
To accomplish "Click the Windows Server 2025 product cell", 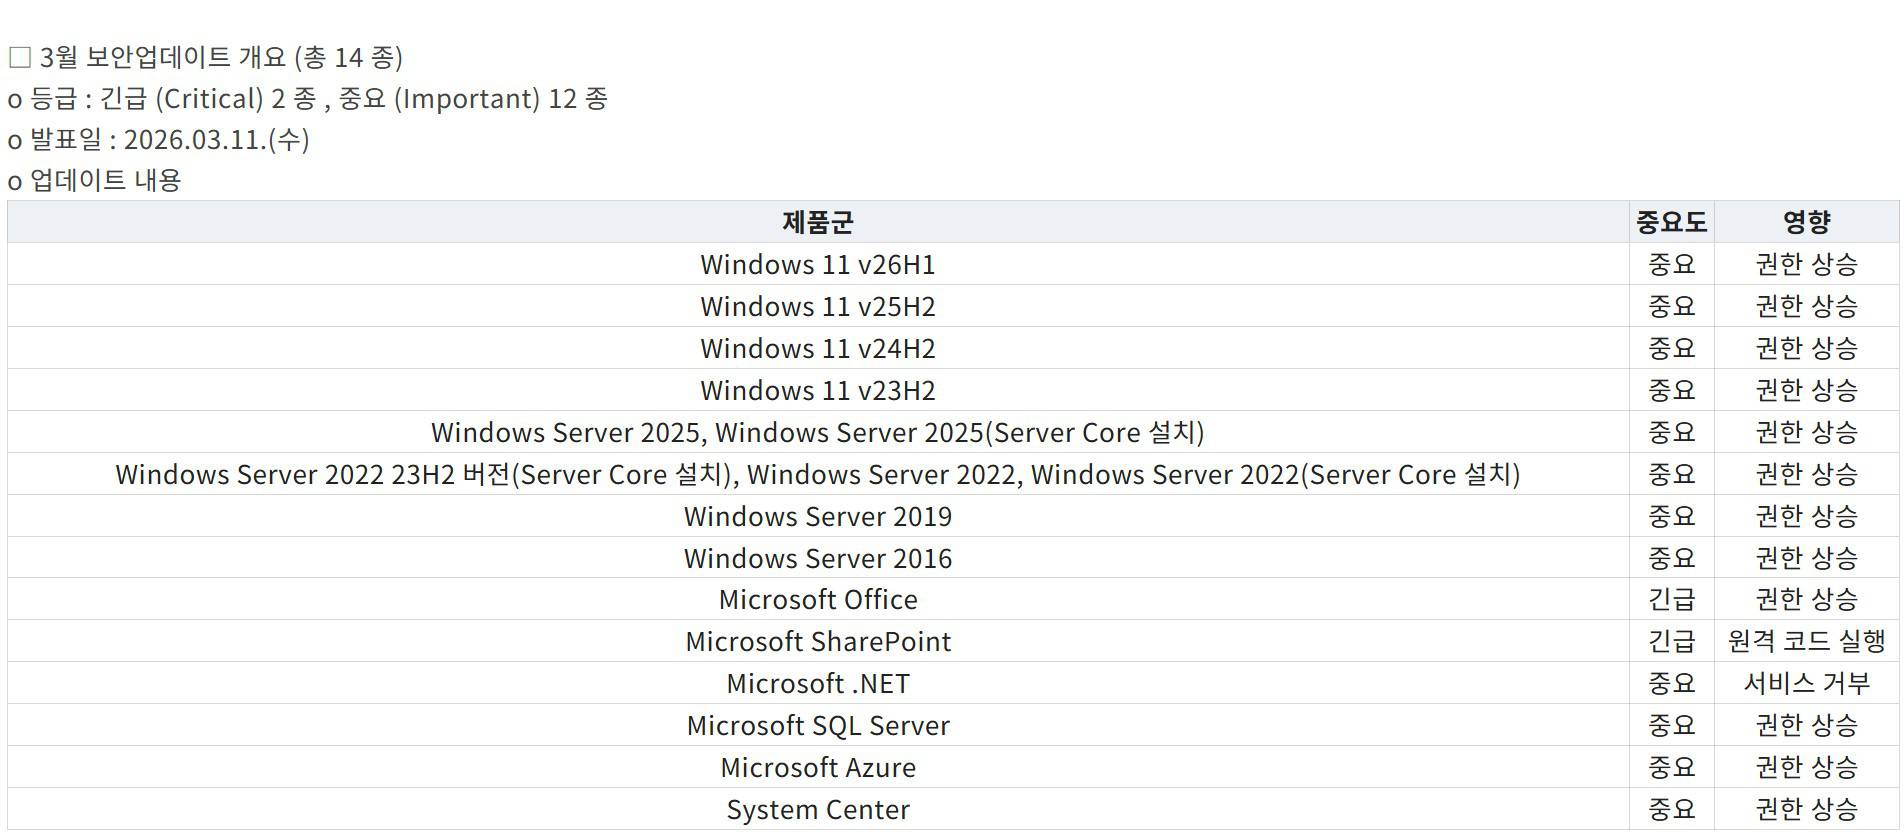I will [817, 433].
